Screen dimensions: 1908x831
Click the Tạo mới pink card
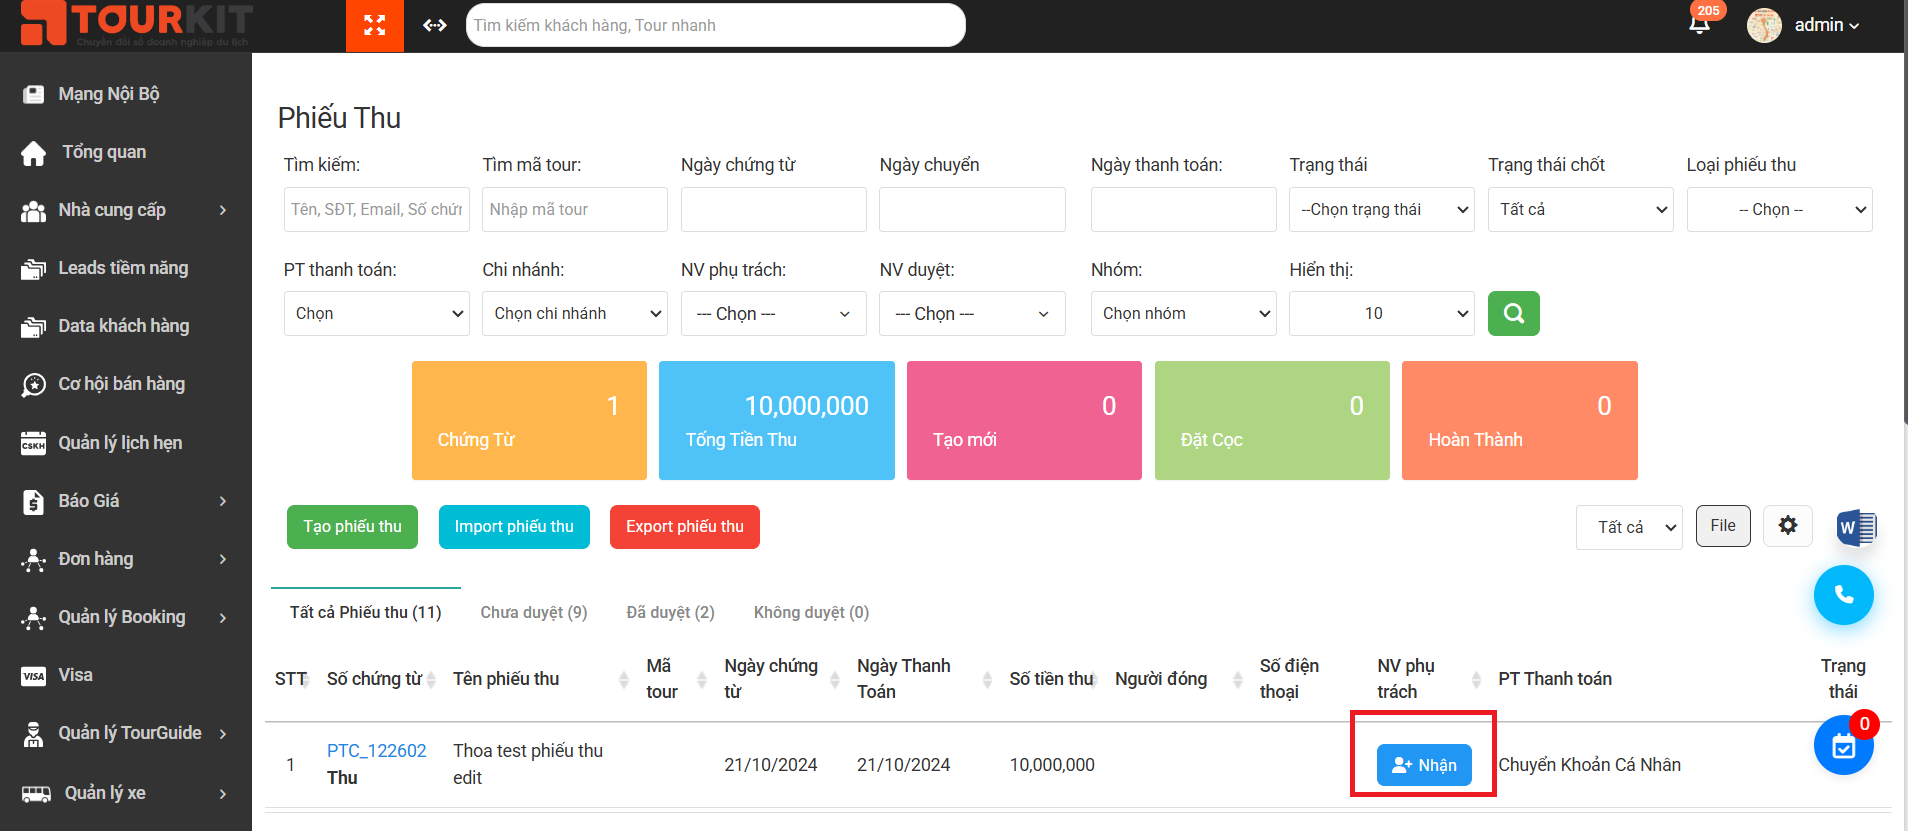coord(1024,420)
